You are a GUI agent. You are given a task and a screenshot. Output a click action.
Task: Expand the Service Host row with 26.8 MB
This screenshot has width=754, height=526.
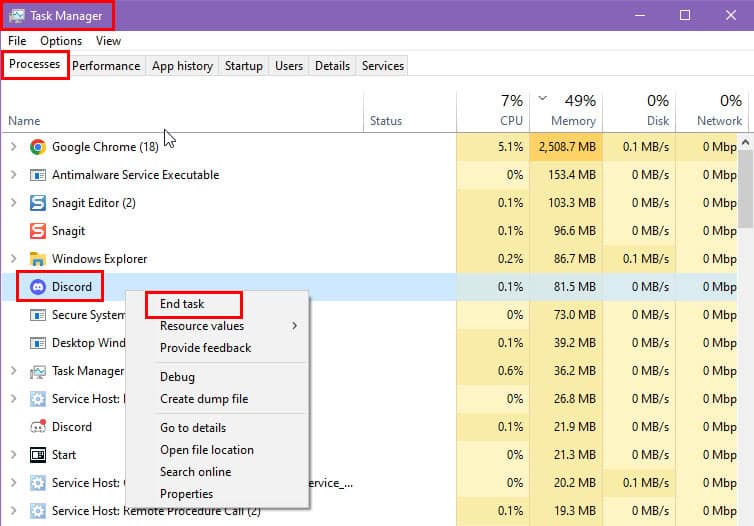coord(13,399)
